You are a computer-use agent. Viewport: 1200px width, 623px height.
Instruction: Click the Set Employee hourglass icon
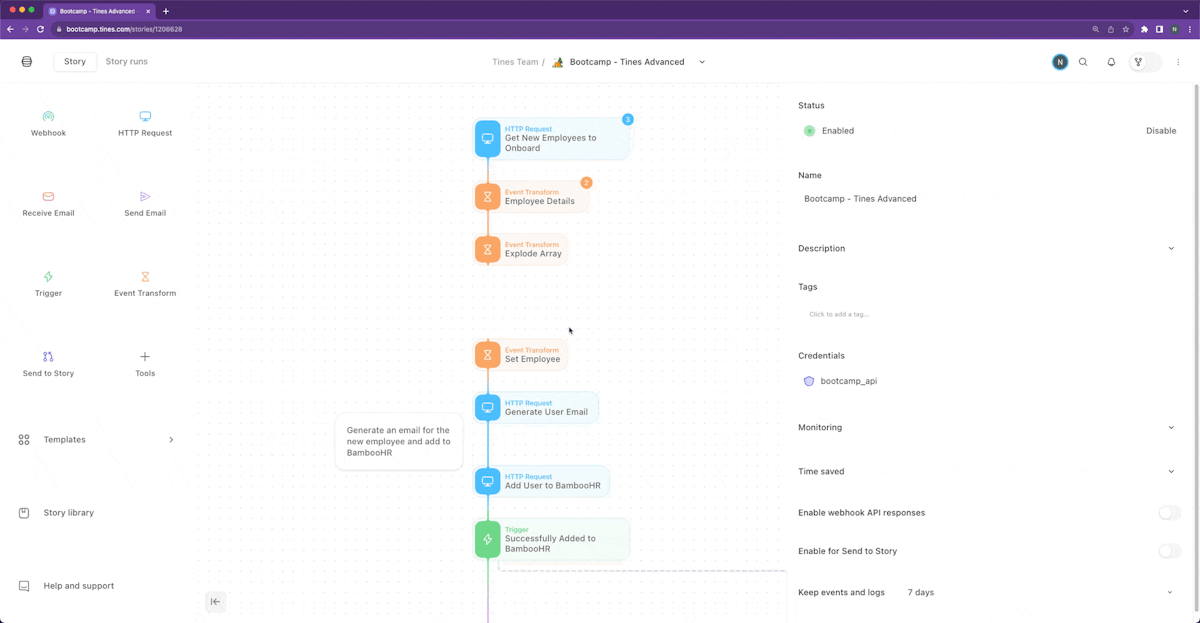coord(488,355)
